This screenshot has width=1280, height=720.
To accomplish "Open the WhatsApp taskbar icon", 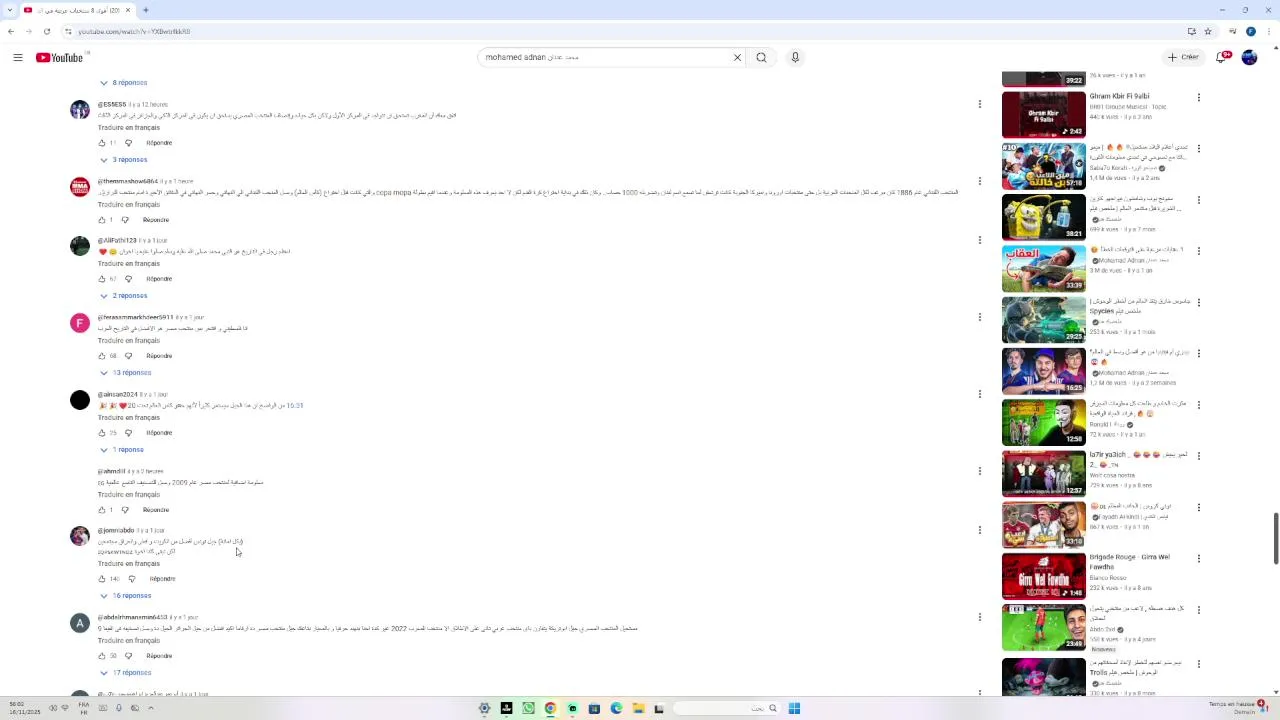I will click(528, 708).
